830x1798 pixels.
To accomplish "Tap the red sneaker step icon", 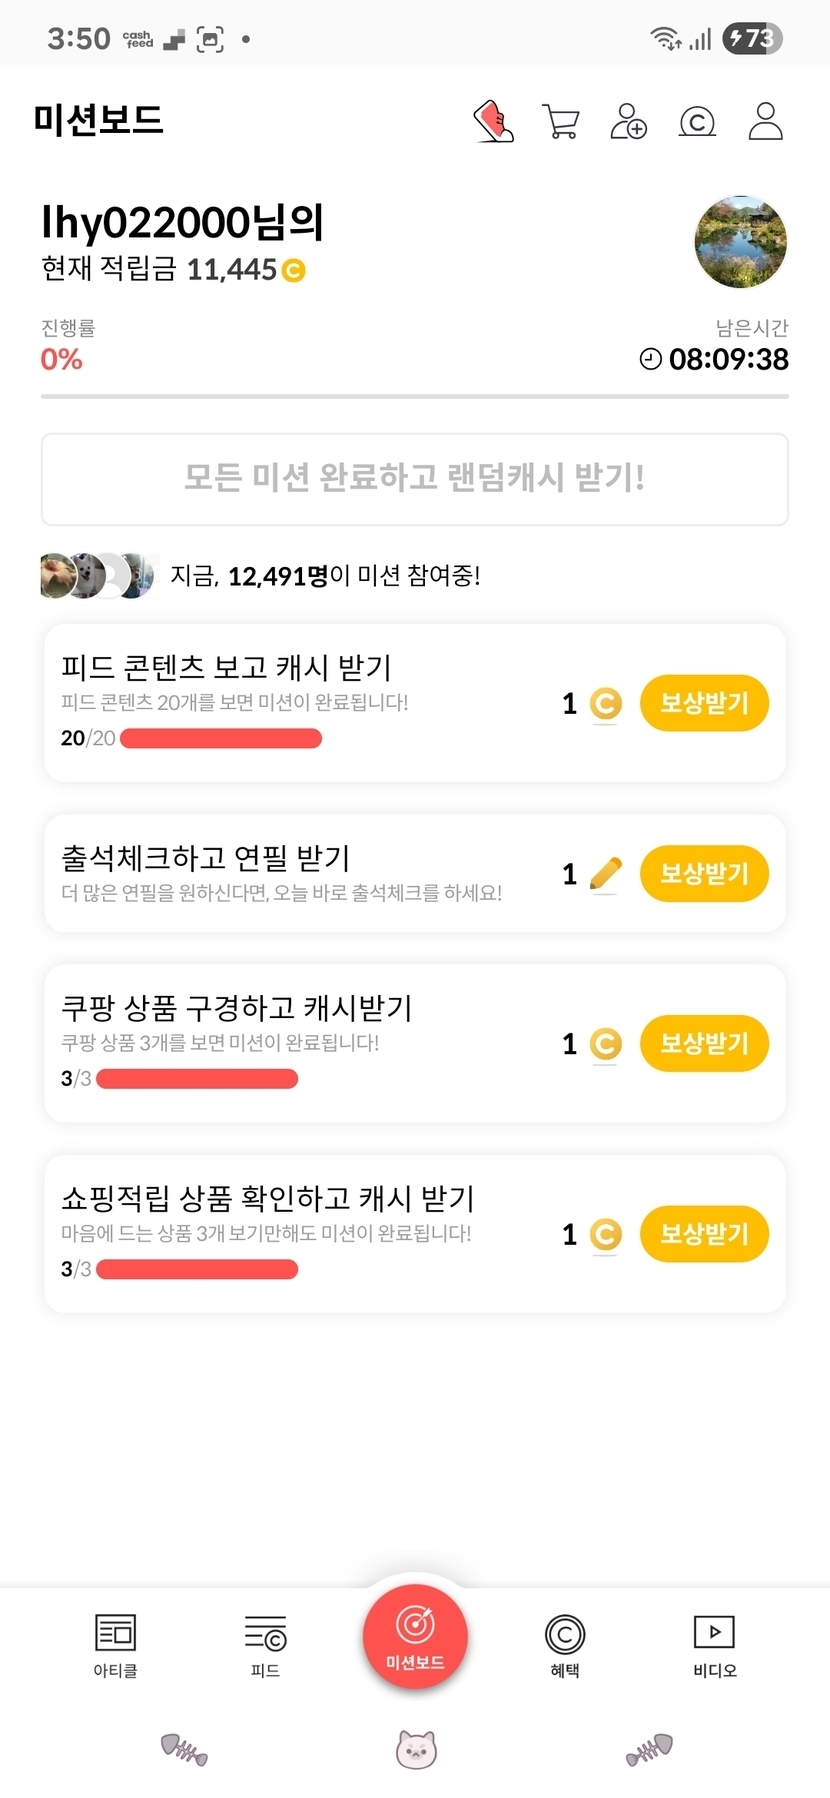I will tap(493, 122).
